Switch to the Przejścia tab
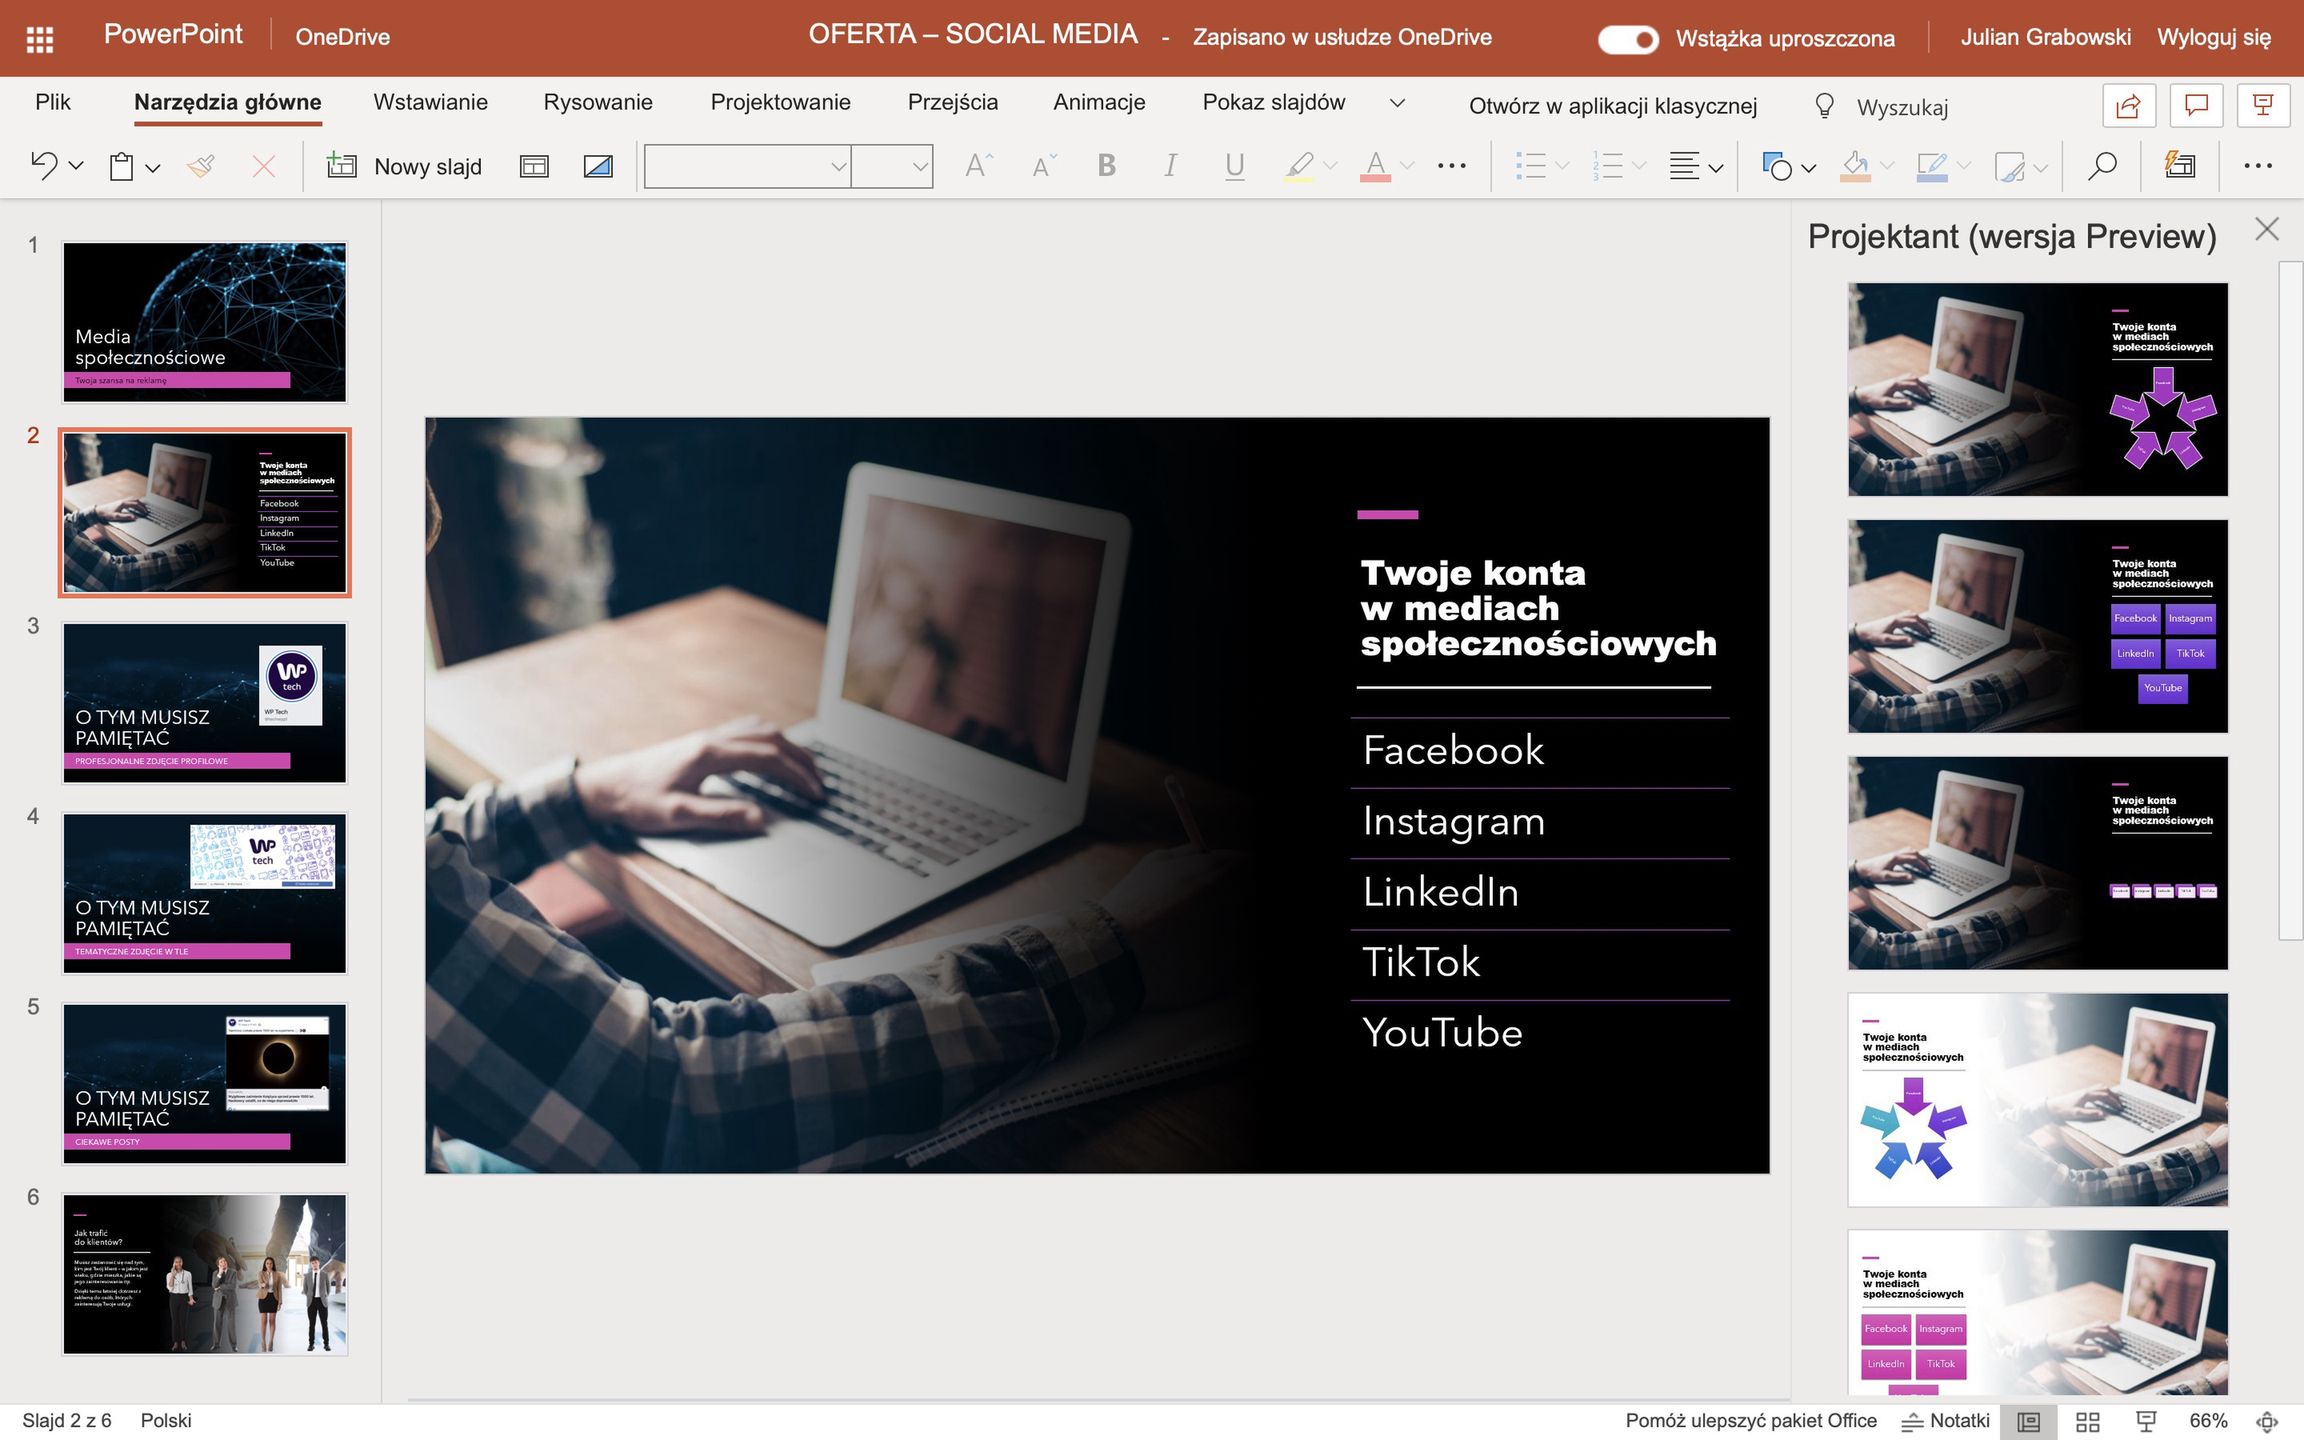Image resolution: width=2304 pixels, height=1440 pixels. (x=953, y=102)
